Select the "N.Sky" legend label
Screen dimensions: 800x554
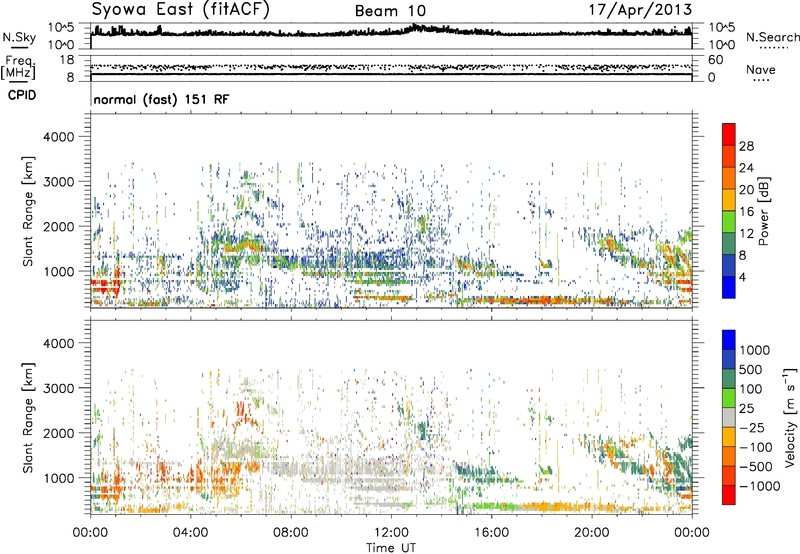19,37
